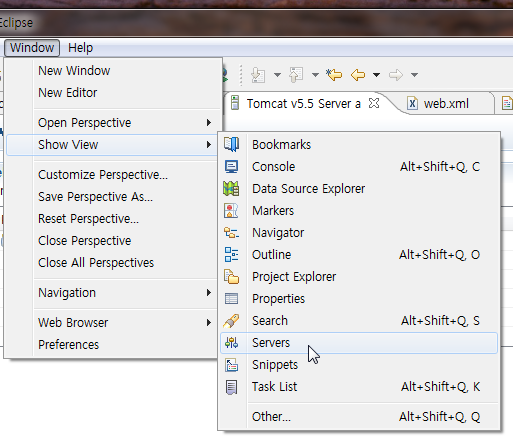Viewport: 513px width, 441px height.
Task: Open Forward history dropdown arrow
Action: [414, 75]
